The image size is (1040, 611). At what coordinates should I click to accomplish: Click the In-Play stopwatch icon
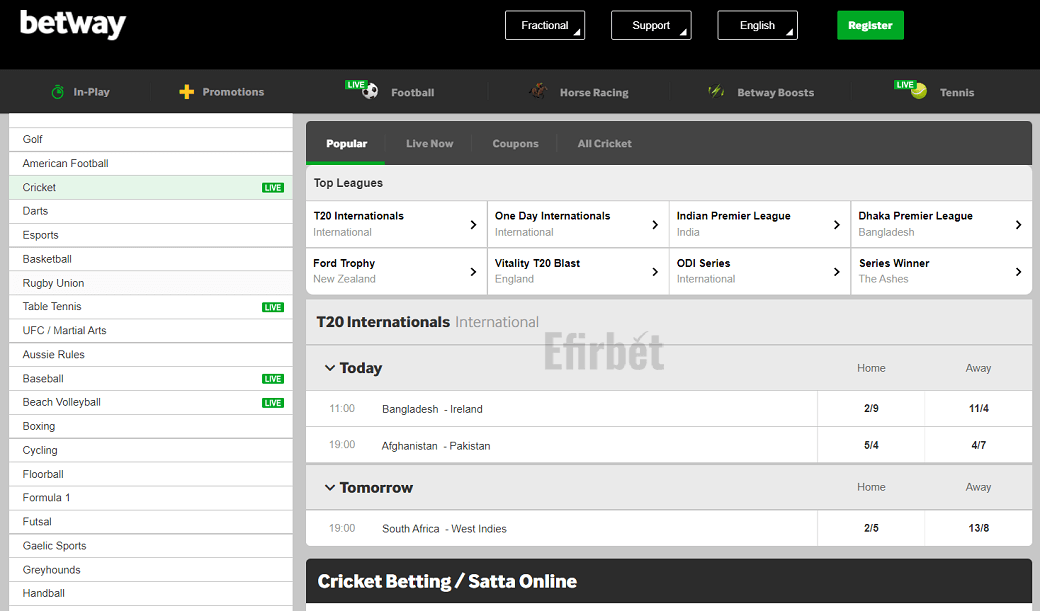click(x=58, y=92)
